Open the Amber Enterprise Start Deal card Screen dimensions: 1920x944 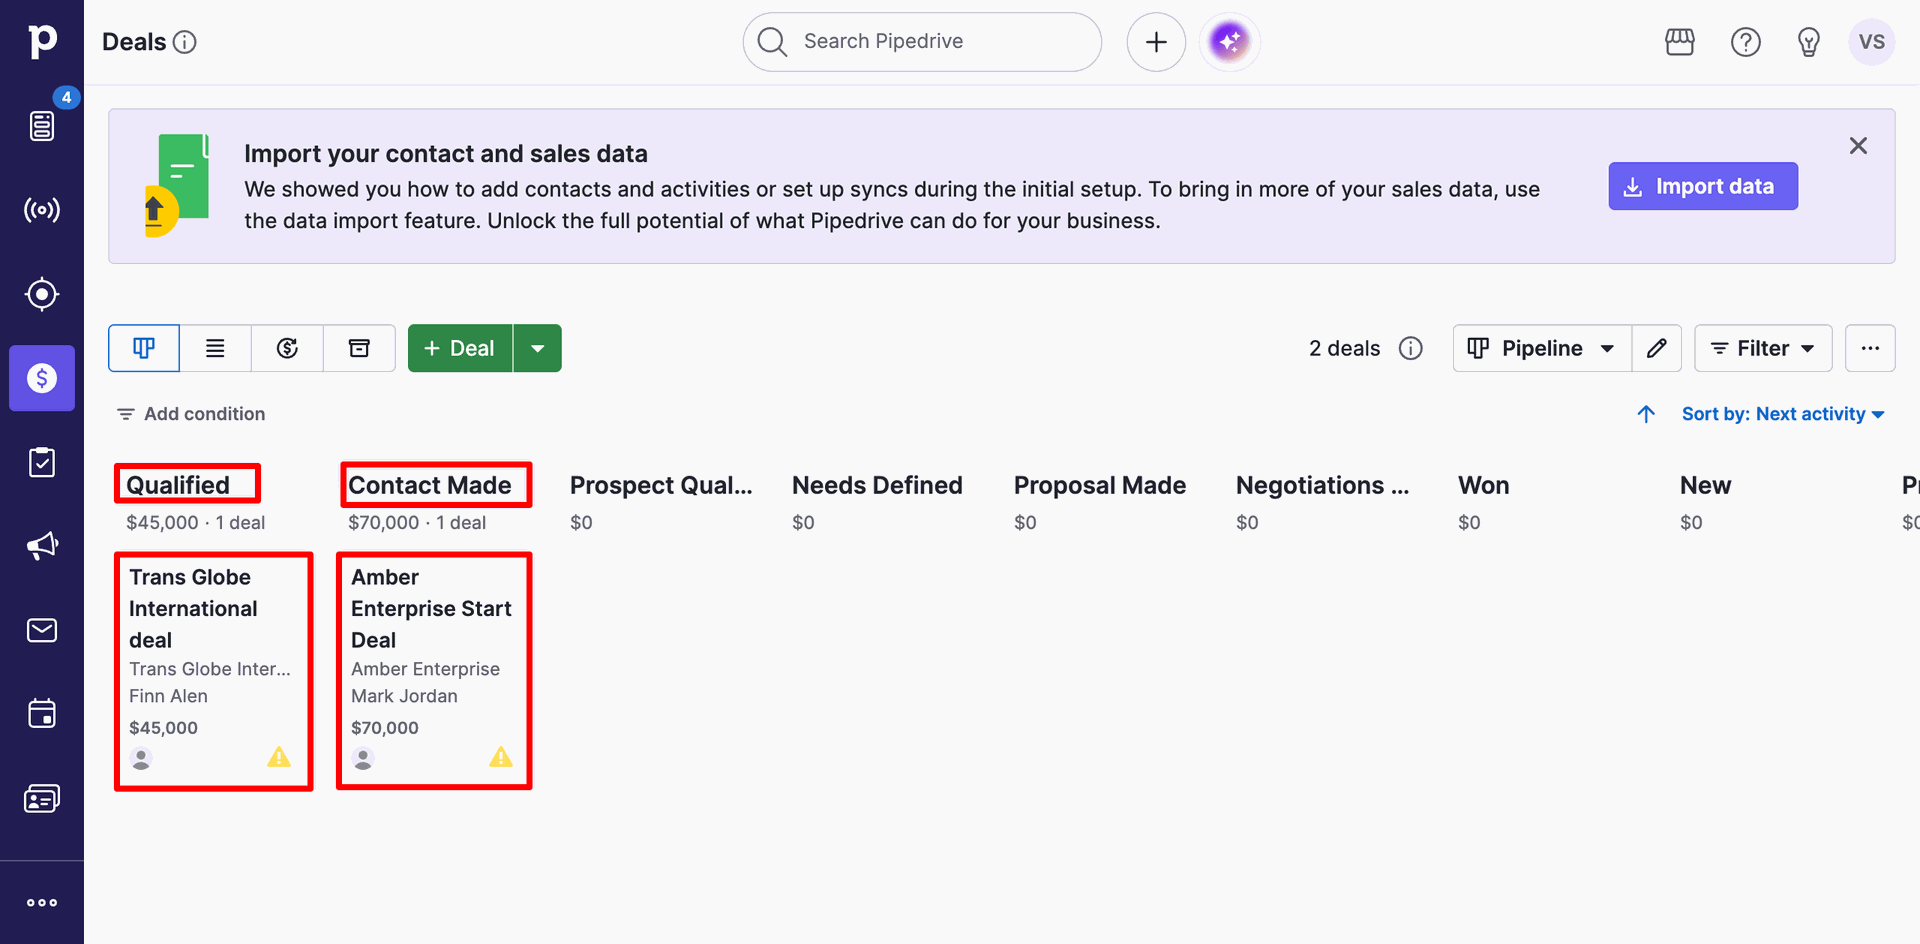[434, 671]
